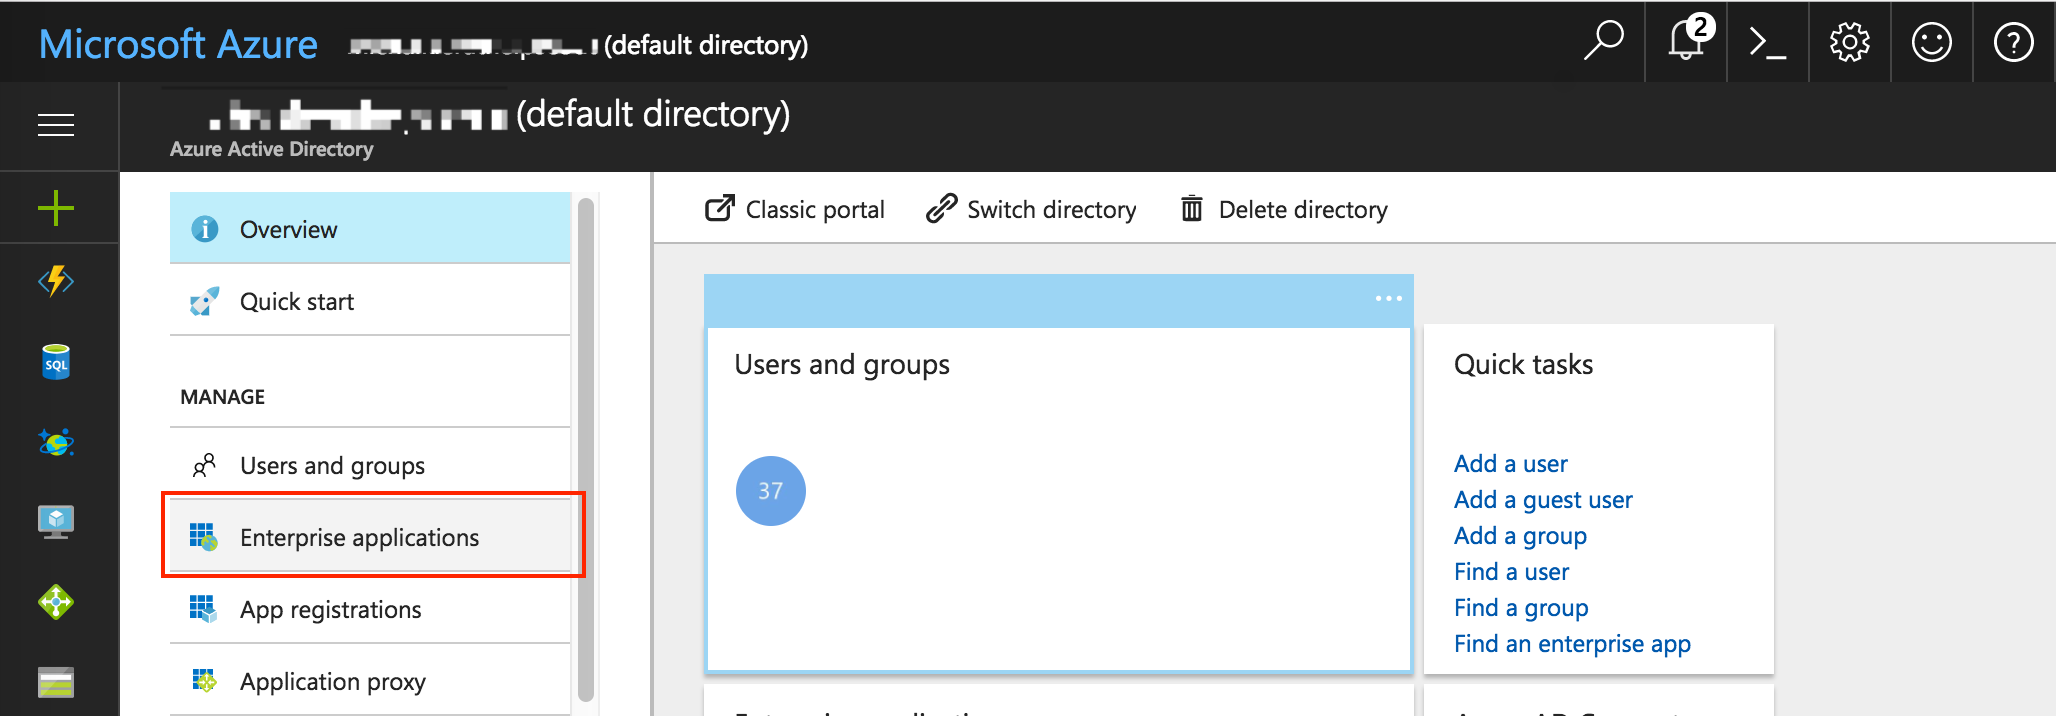Select Enterprise applications in Manage menu

click(x=359, y=538)
